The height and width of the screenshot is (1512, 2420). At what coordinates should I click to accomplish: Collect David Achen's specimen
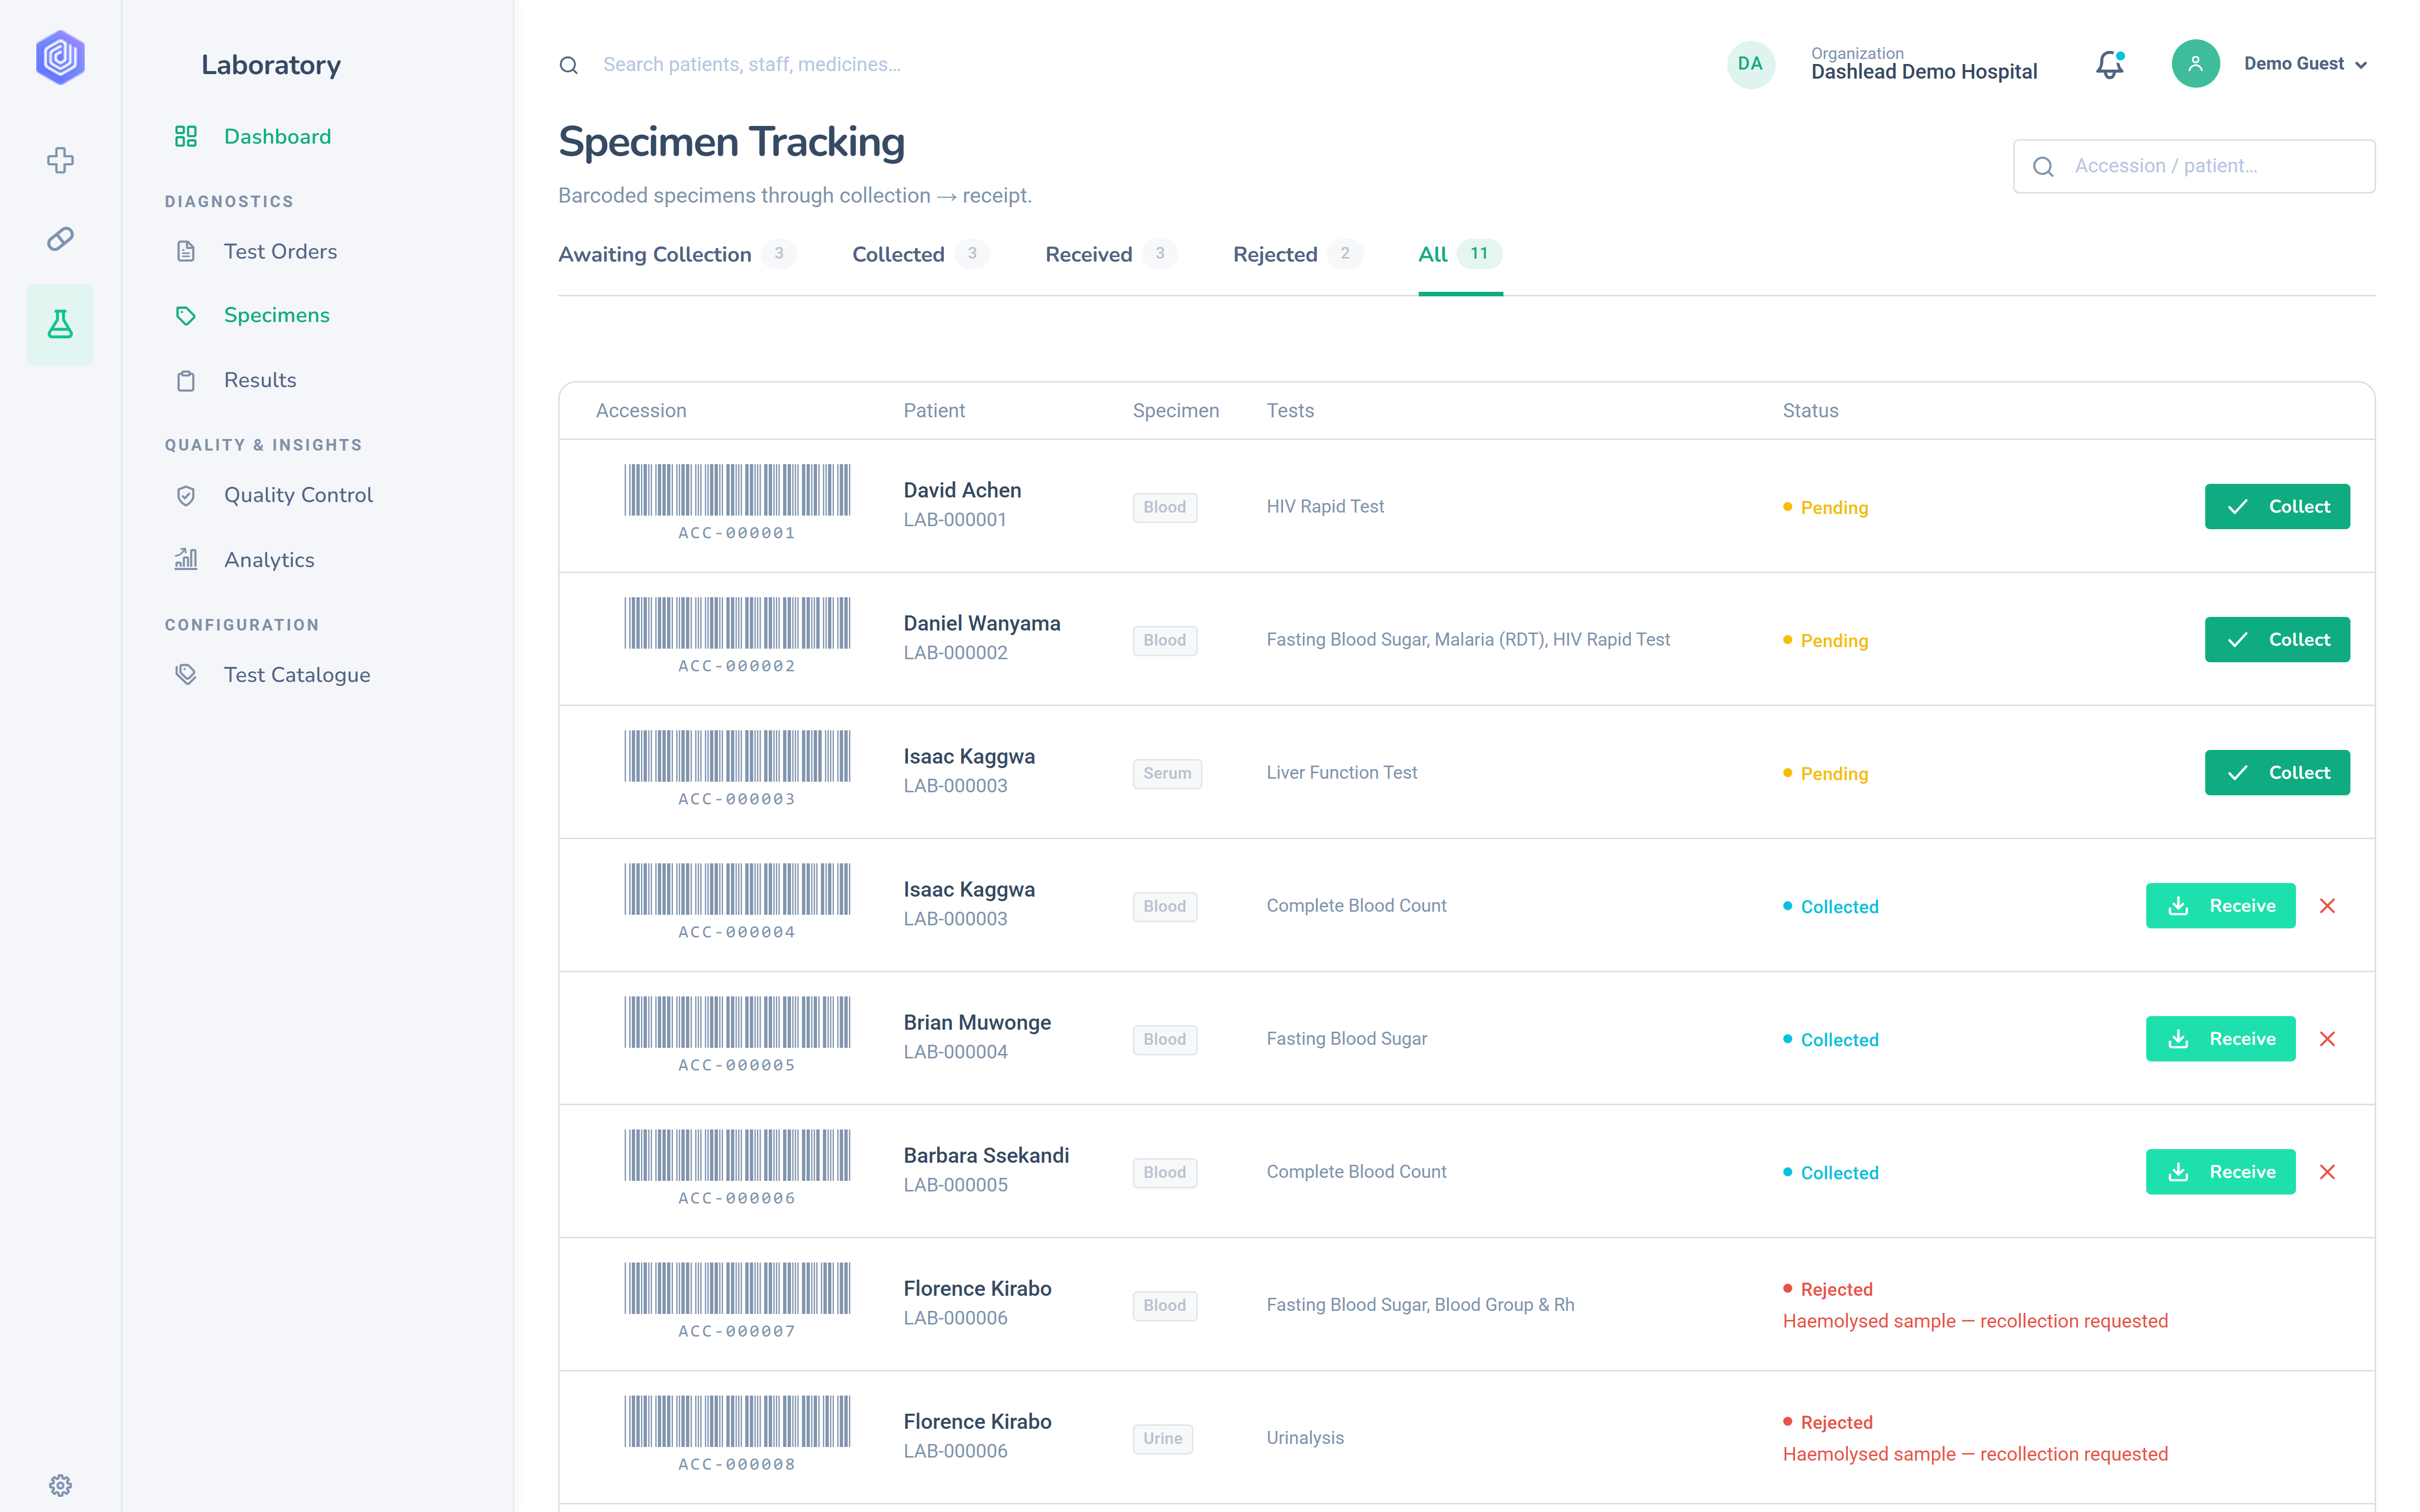2277,507
